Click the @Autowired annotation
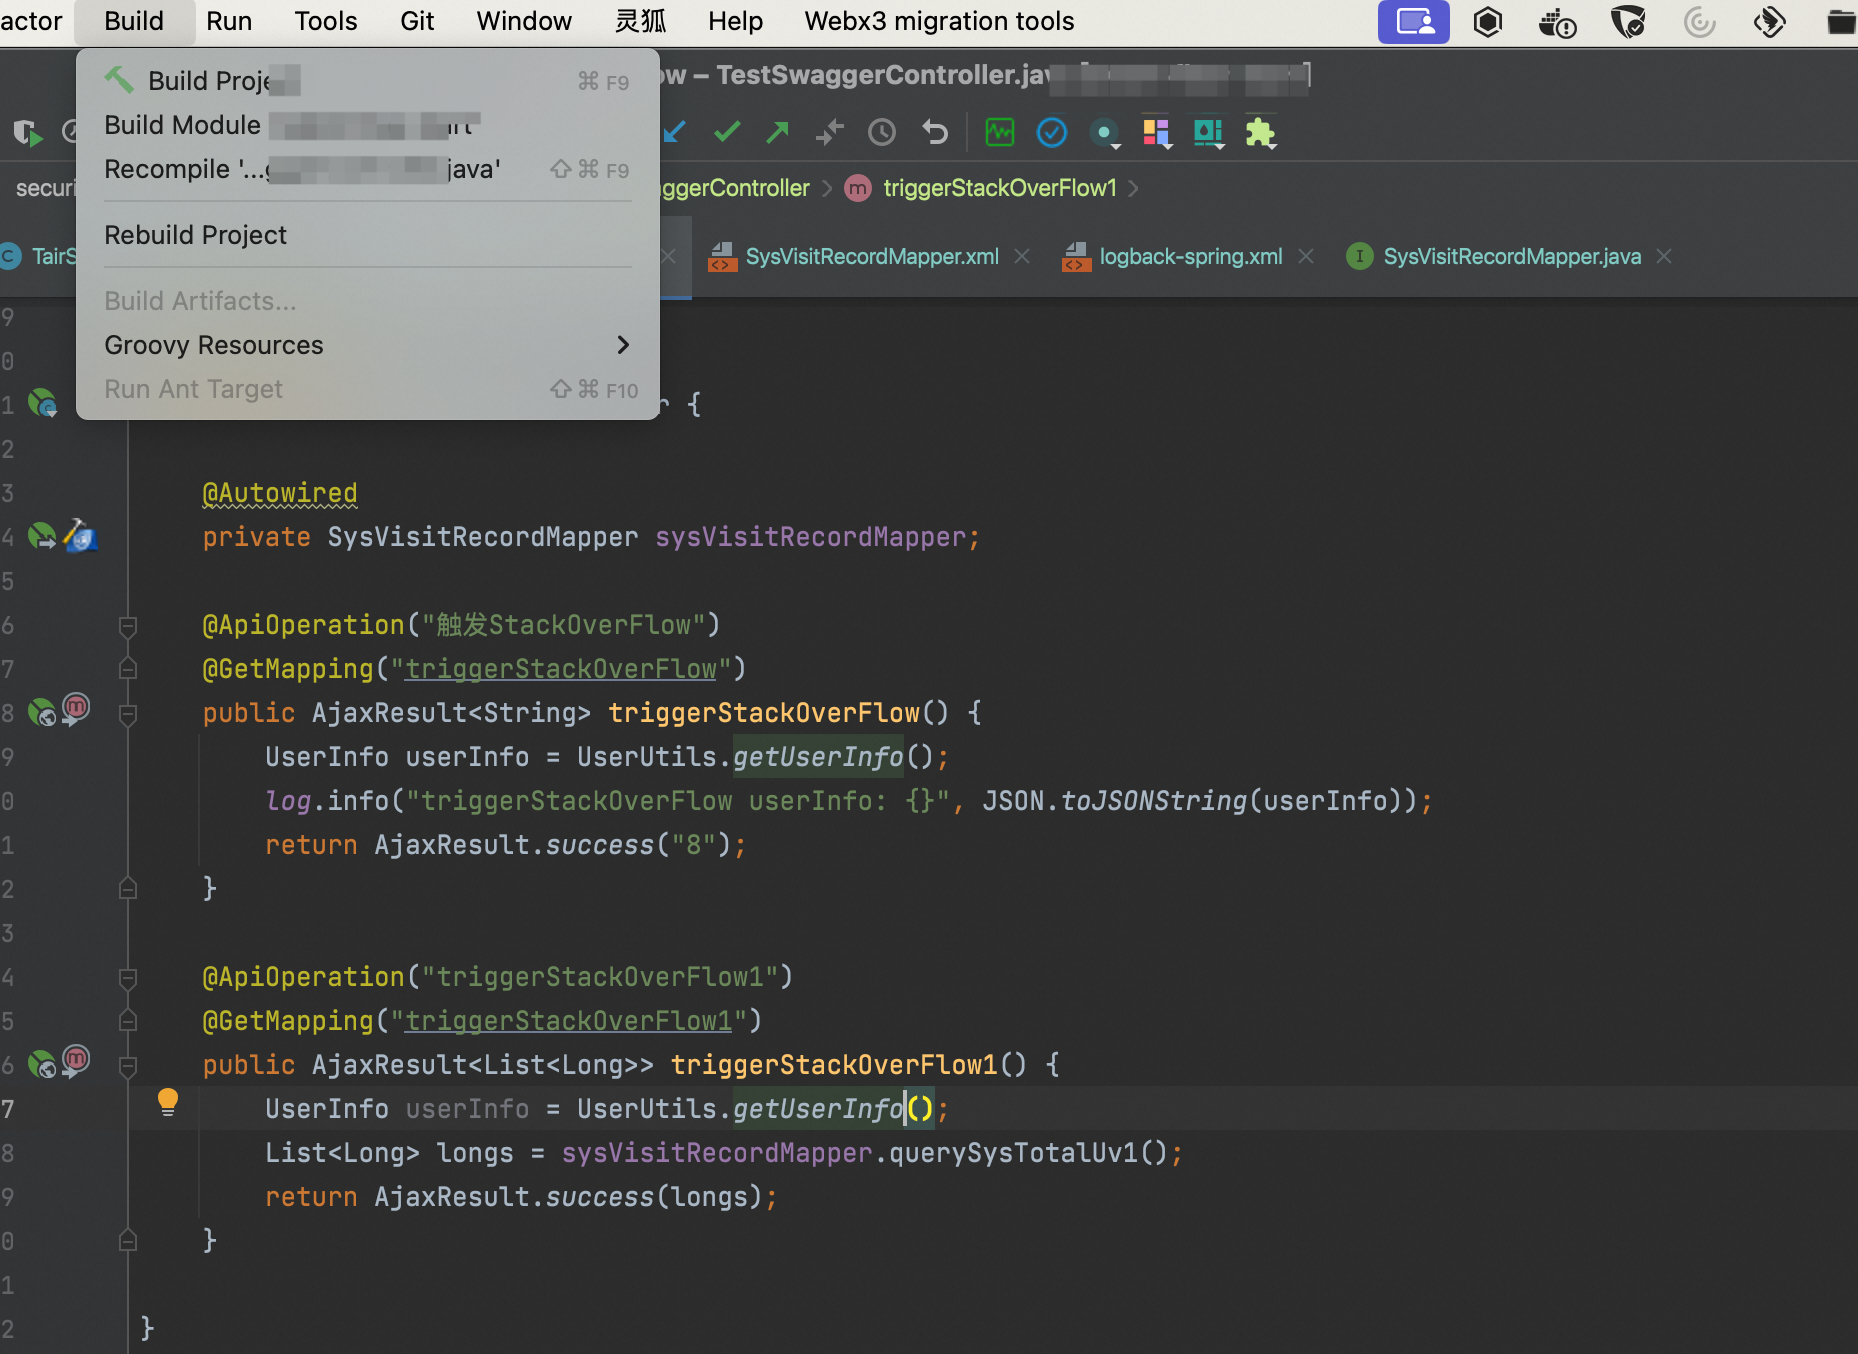1858x1354 pixels. click(280, 493)
